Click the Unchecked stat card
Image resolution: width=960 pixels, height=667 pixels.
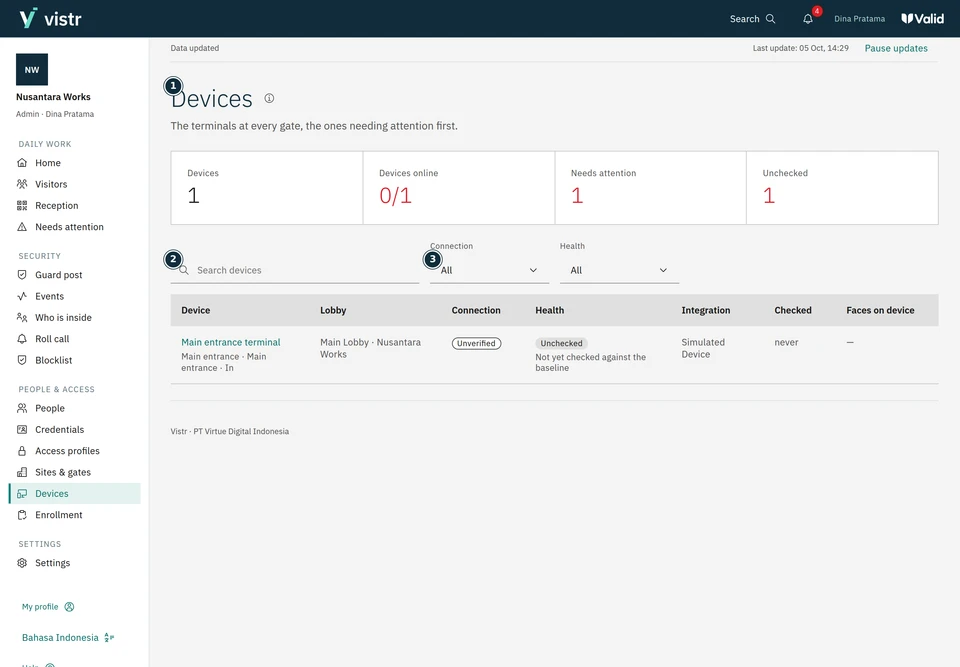click(x=842, y=188)
